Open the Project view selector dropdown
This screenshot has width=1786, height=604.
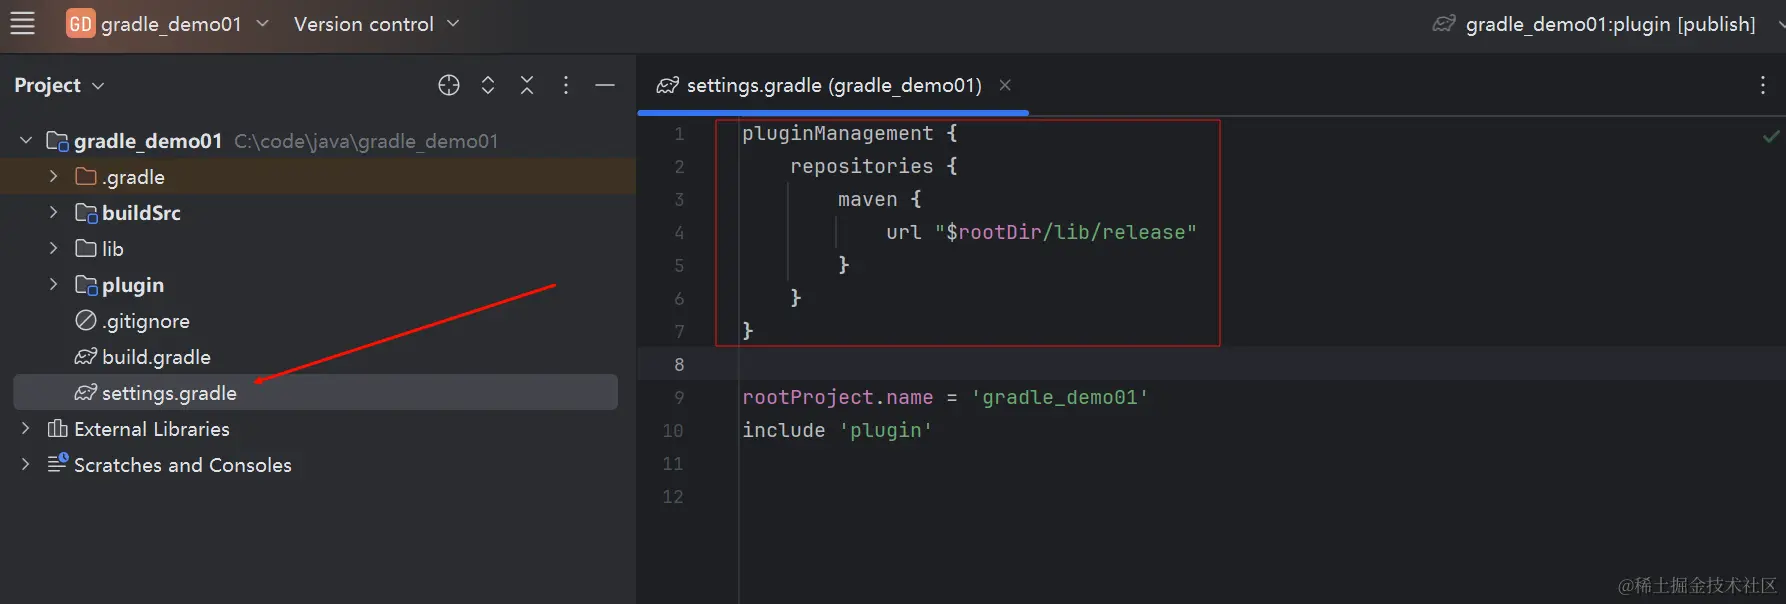coord(59,85)
